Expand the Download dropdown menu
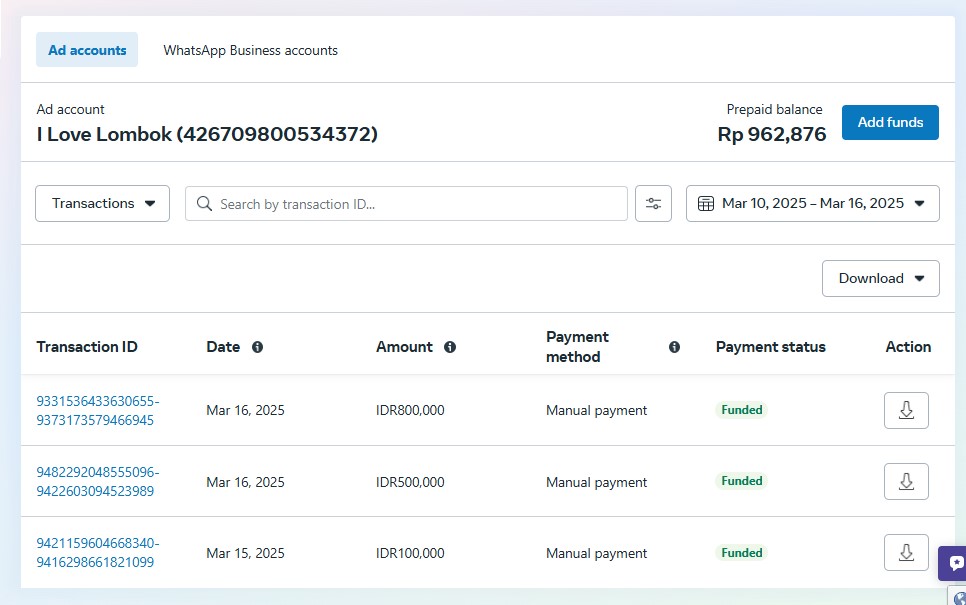Viewport: 966px width, 605px height. pos(880,278)
